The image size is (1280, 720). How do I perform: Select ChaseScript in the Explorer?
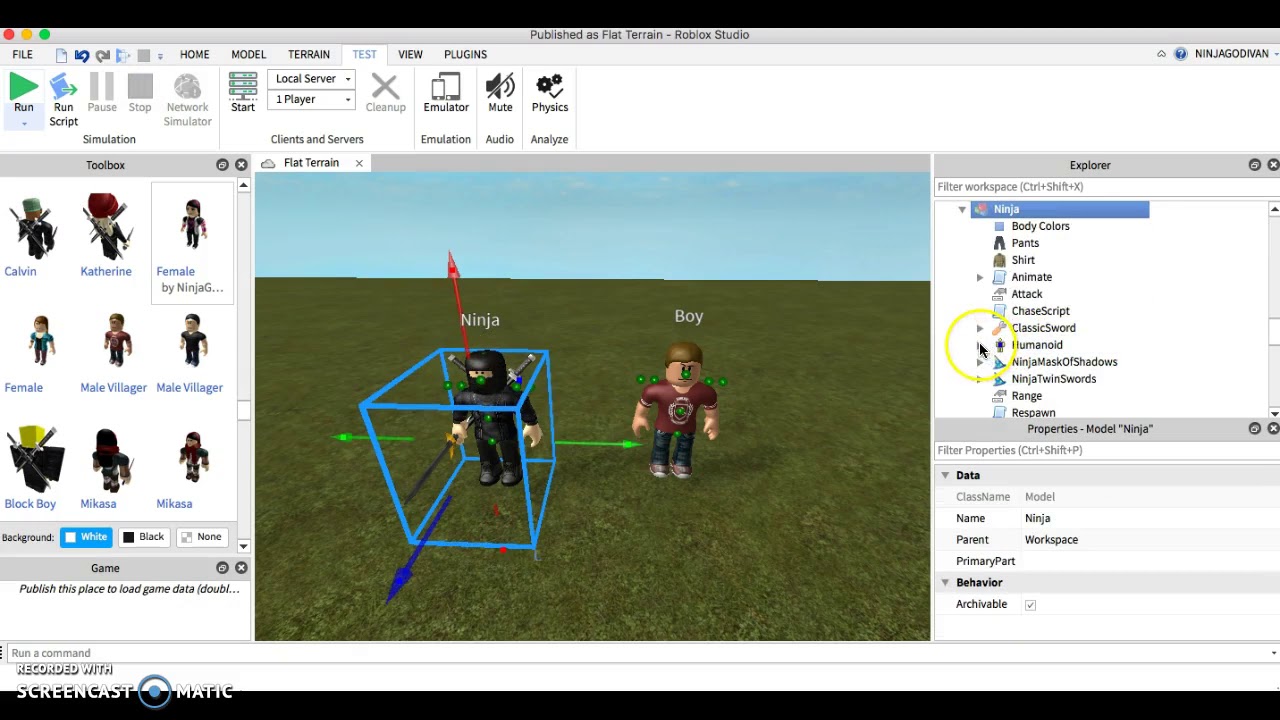(x=1040, y=311)
